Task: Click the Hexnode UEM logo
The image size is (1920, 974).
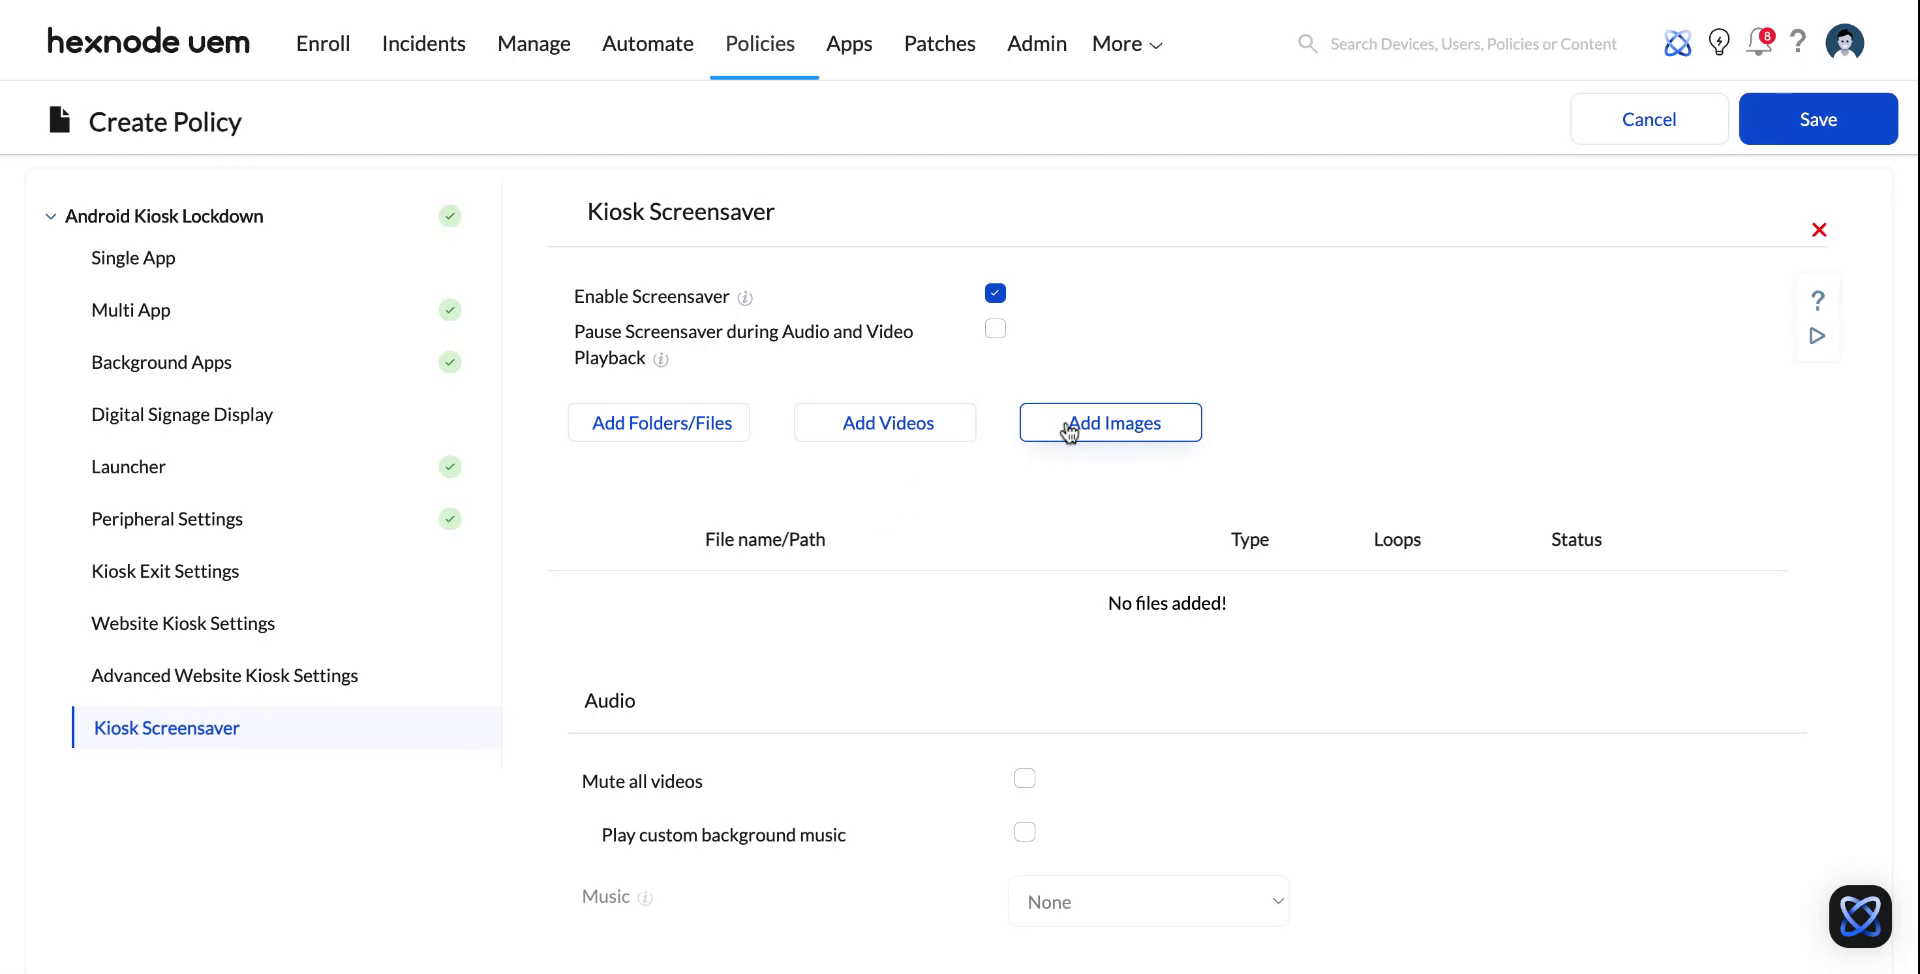Action: (148, 41)
